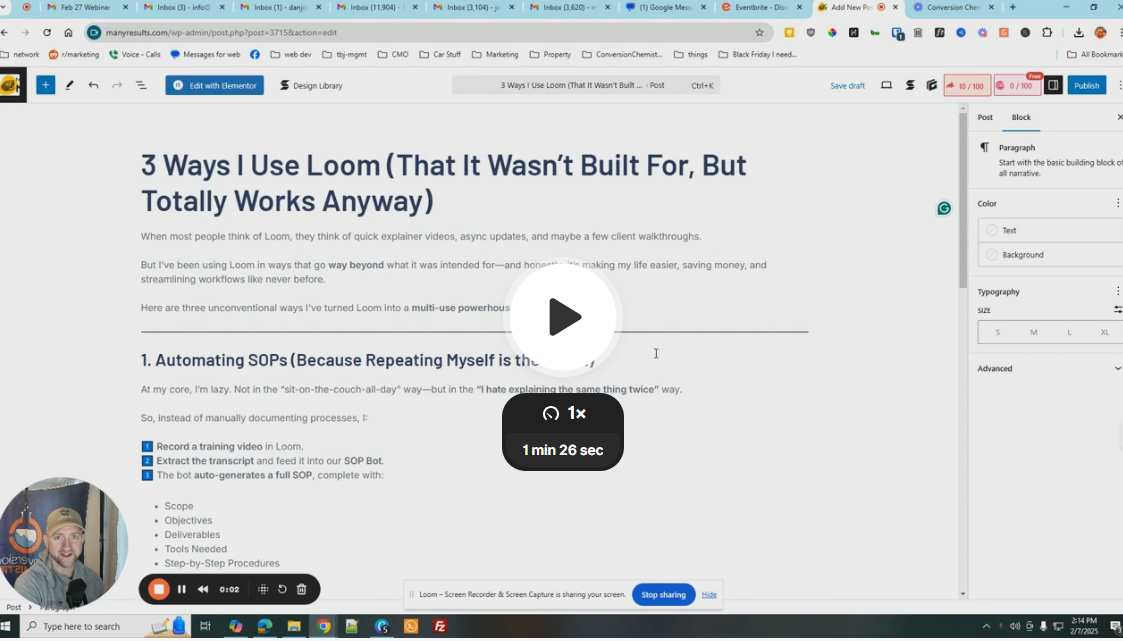Viewport: 1123px width, 641px height.
Task: Click the SEO score 10 / 100 badge
Action: coord(966,86)
